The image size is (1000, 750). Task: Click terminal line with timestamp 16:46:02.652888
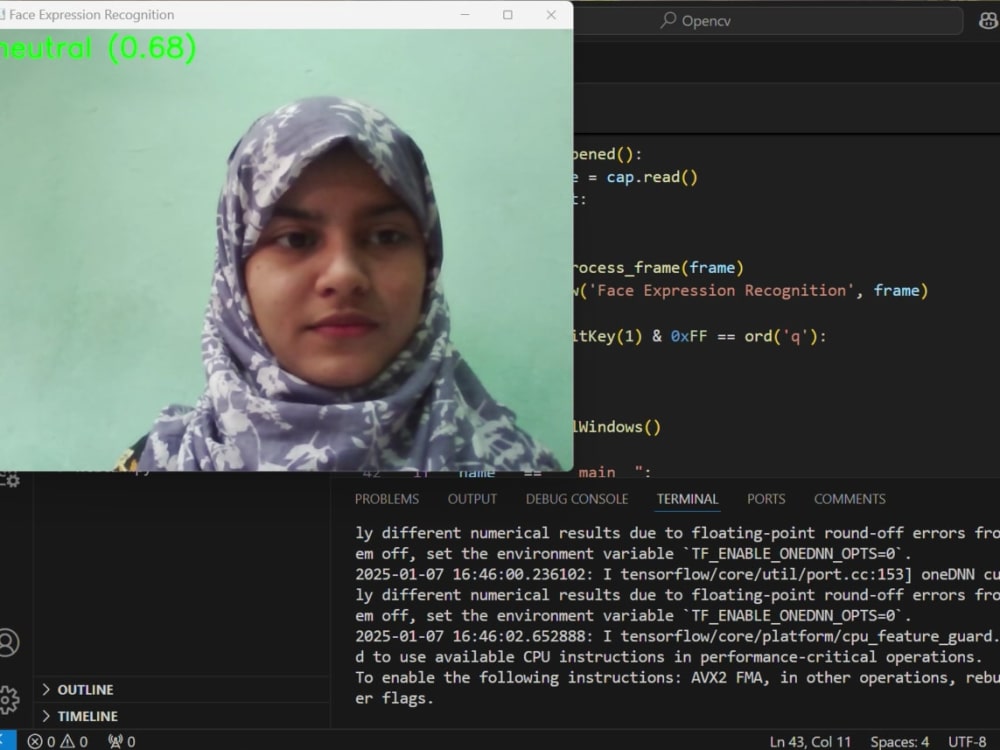click(677, 636)
